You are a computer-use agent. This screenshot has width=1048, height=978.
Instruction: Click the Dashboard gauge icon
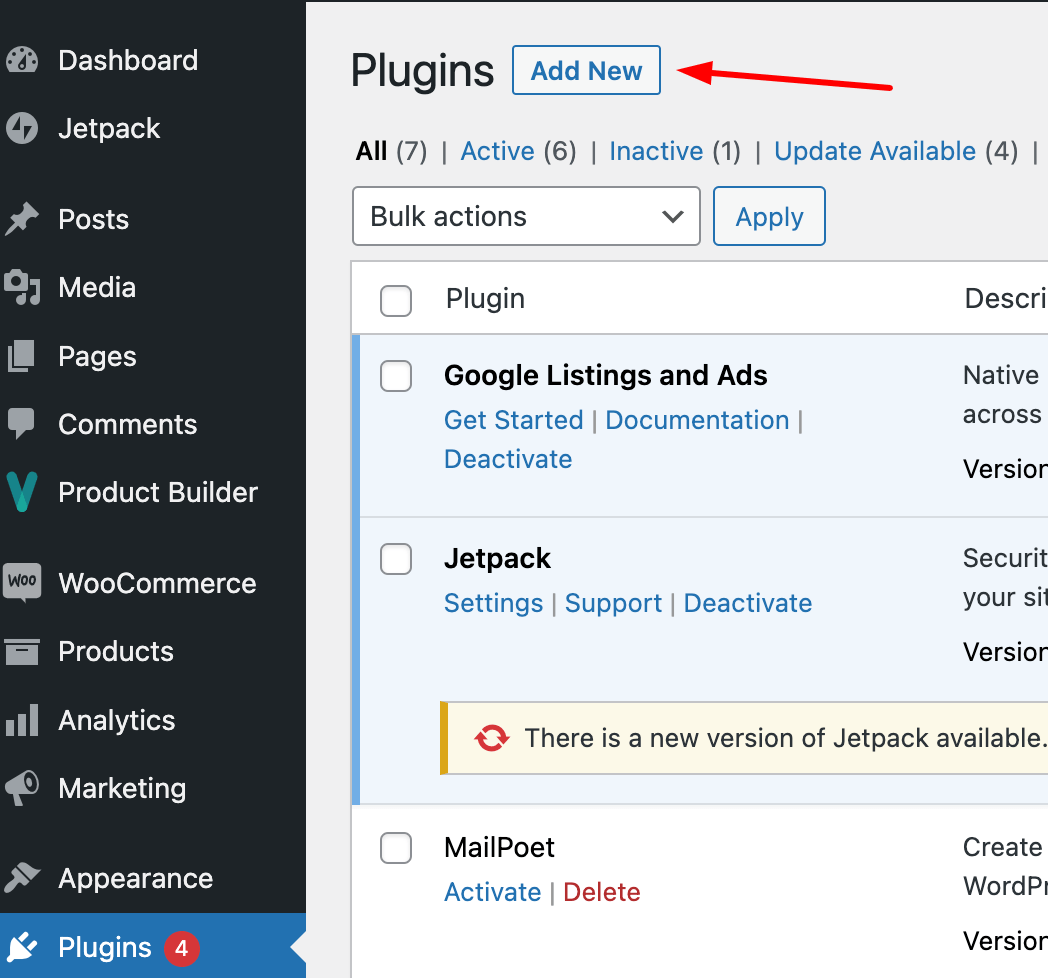coord(22,60)
